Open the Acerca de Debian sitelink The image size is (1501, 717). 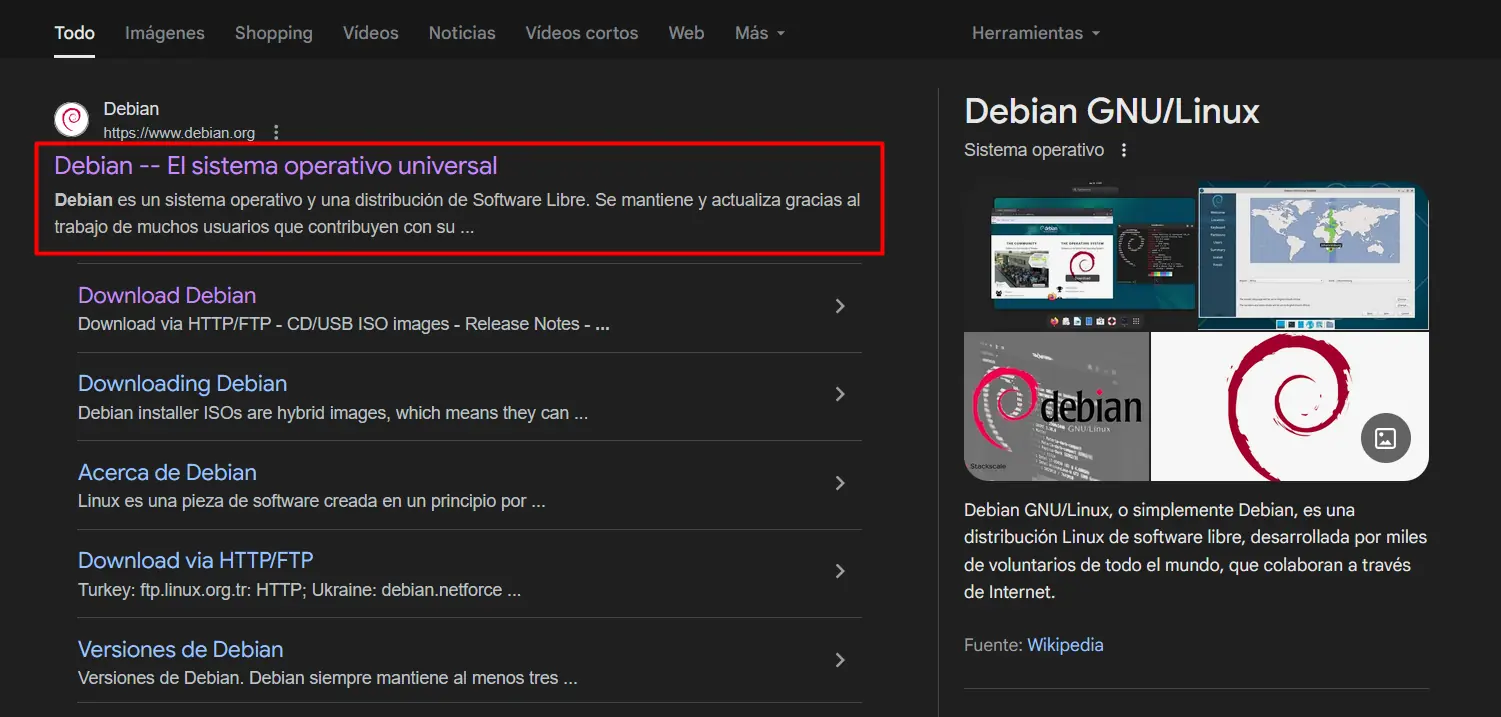click(167, 472)
